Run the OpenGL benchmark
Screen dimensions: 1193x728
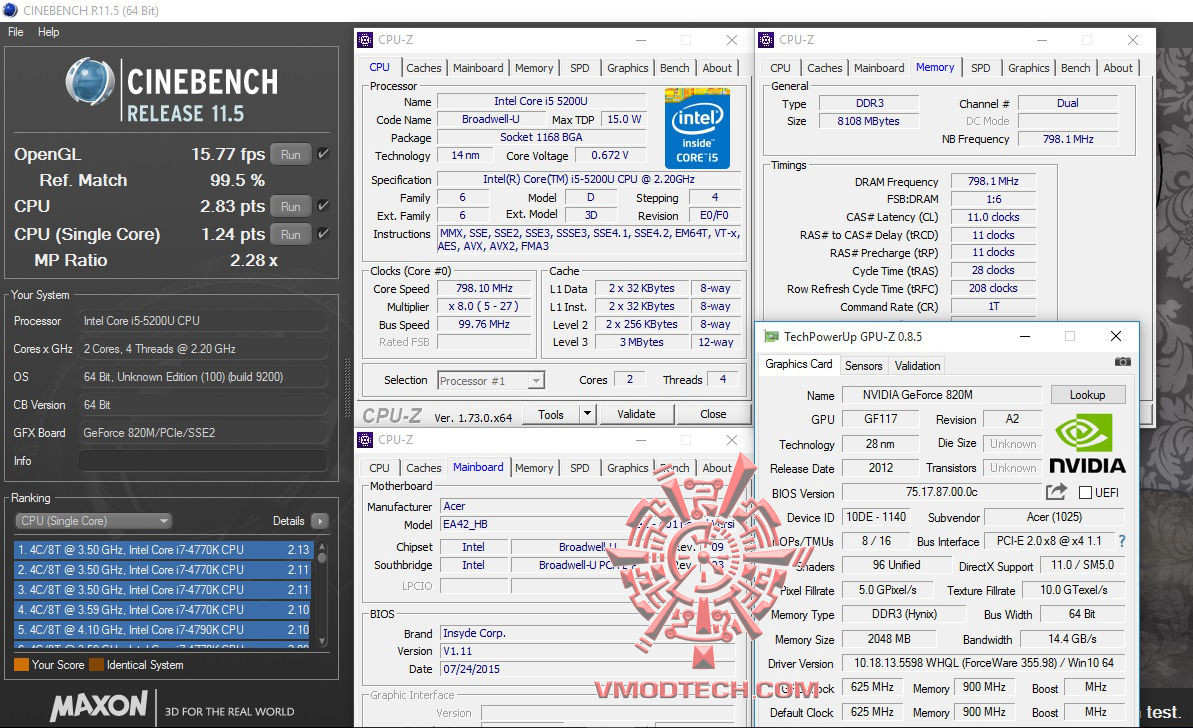click(291, 154)
